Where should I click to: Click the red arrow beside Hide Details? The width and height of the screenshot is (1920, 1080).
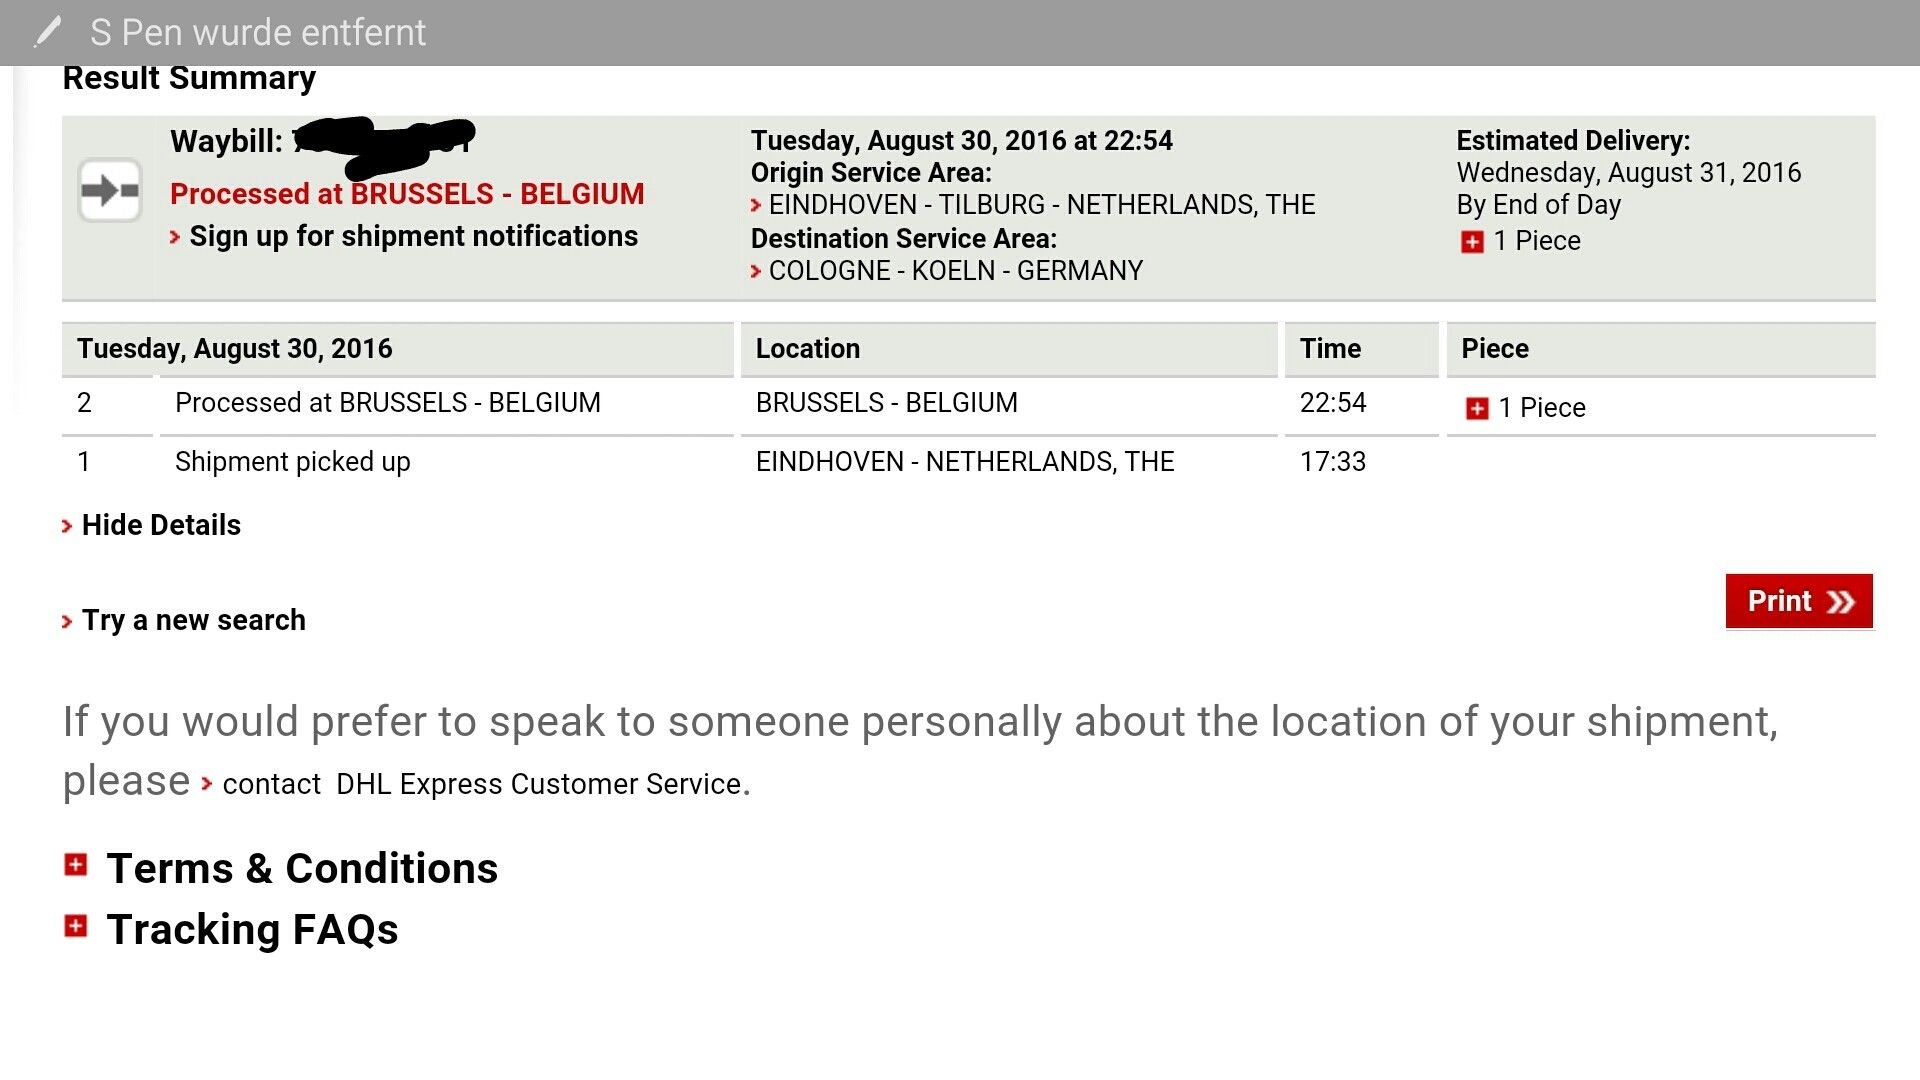67,527
